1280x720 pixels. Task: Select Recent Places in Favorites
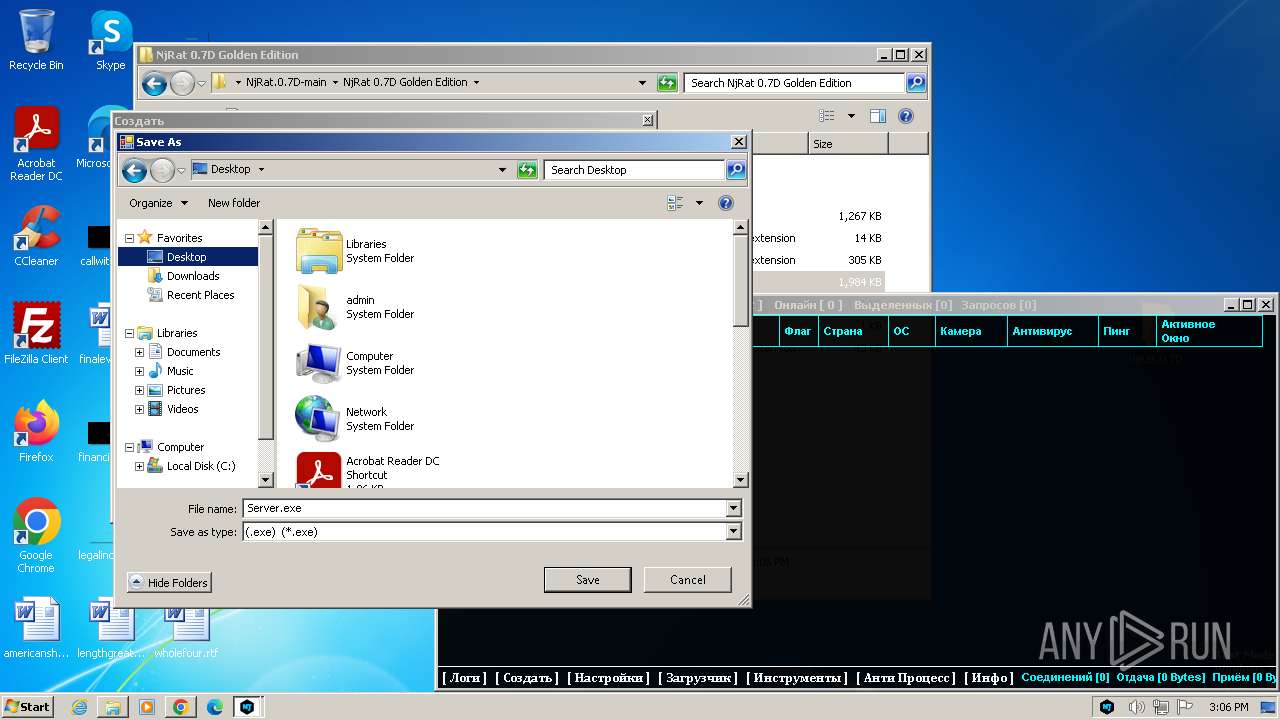coord(200,295)
